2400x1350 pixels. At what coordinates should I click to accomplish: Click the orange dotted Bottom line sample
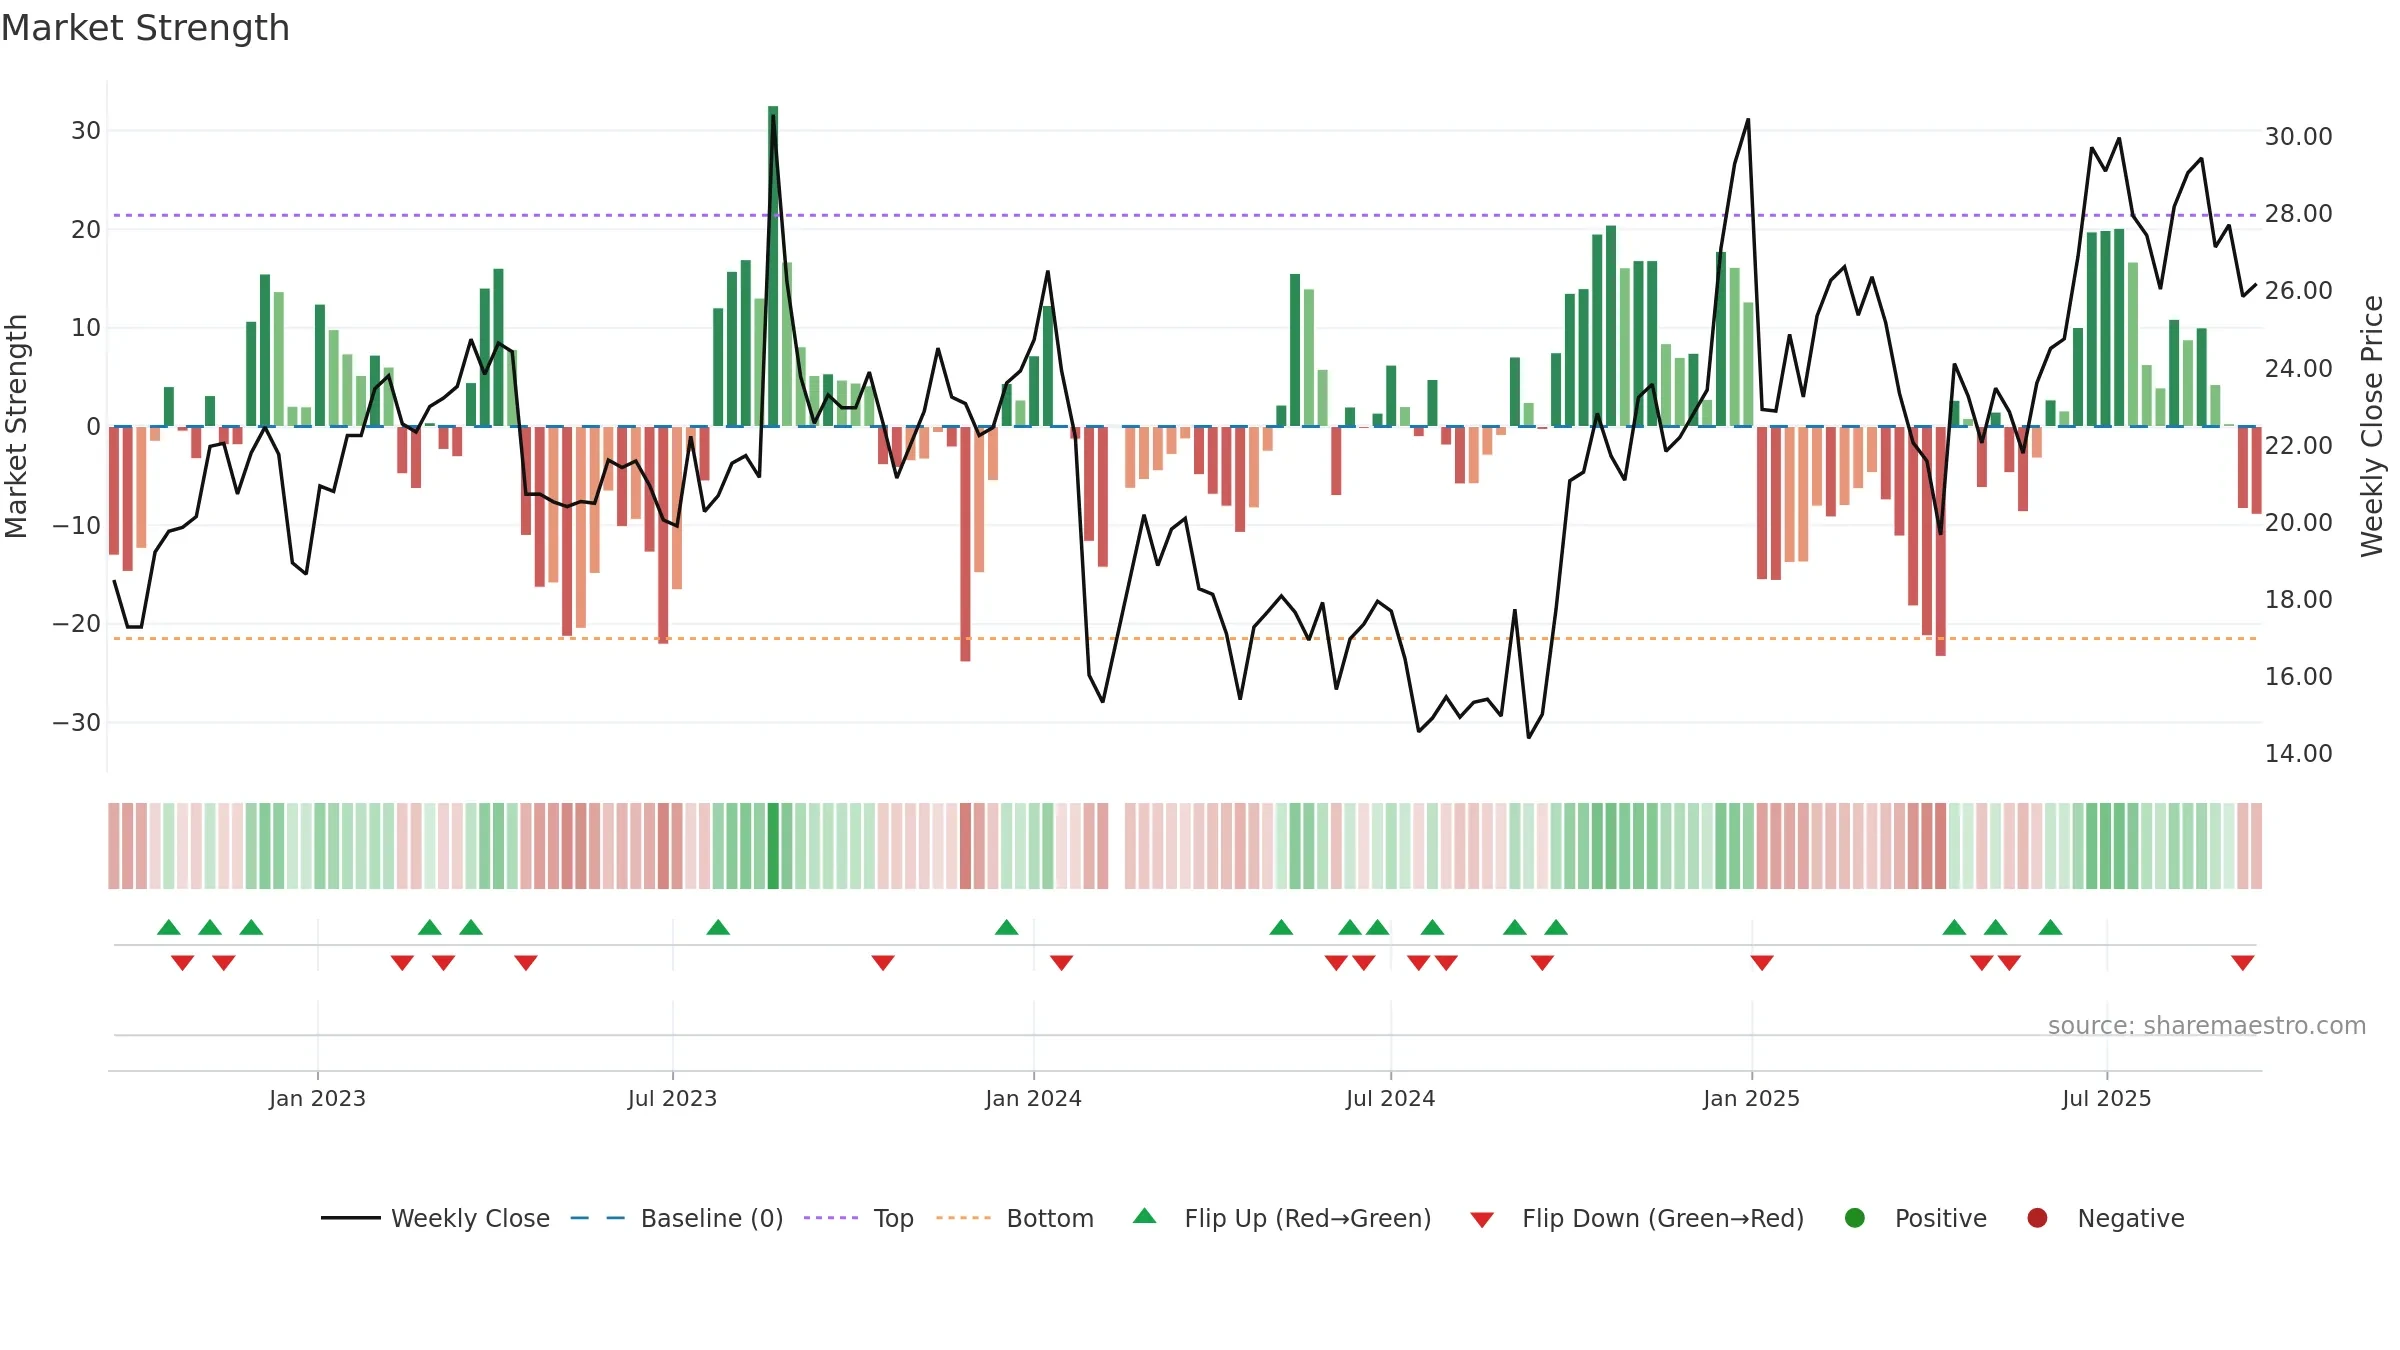(x=964, y=1218)
